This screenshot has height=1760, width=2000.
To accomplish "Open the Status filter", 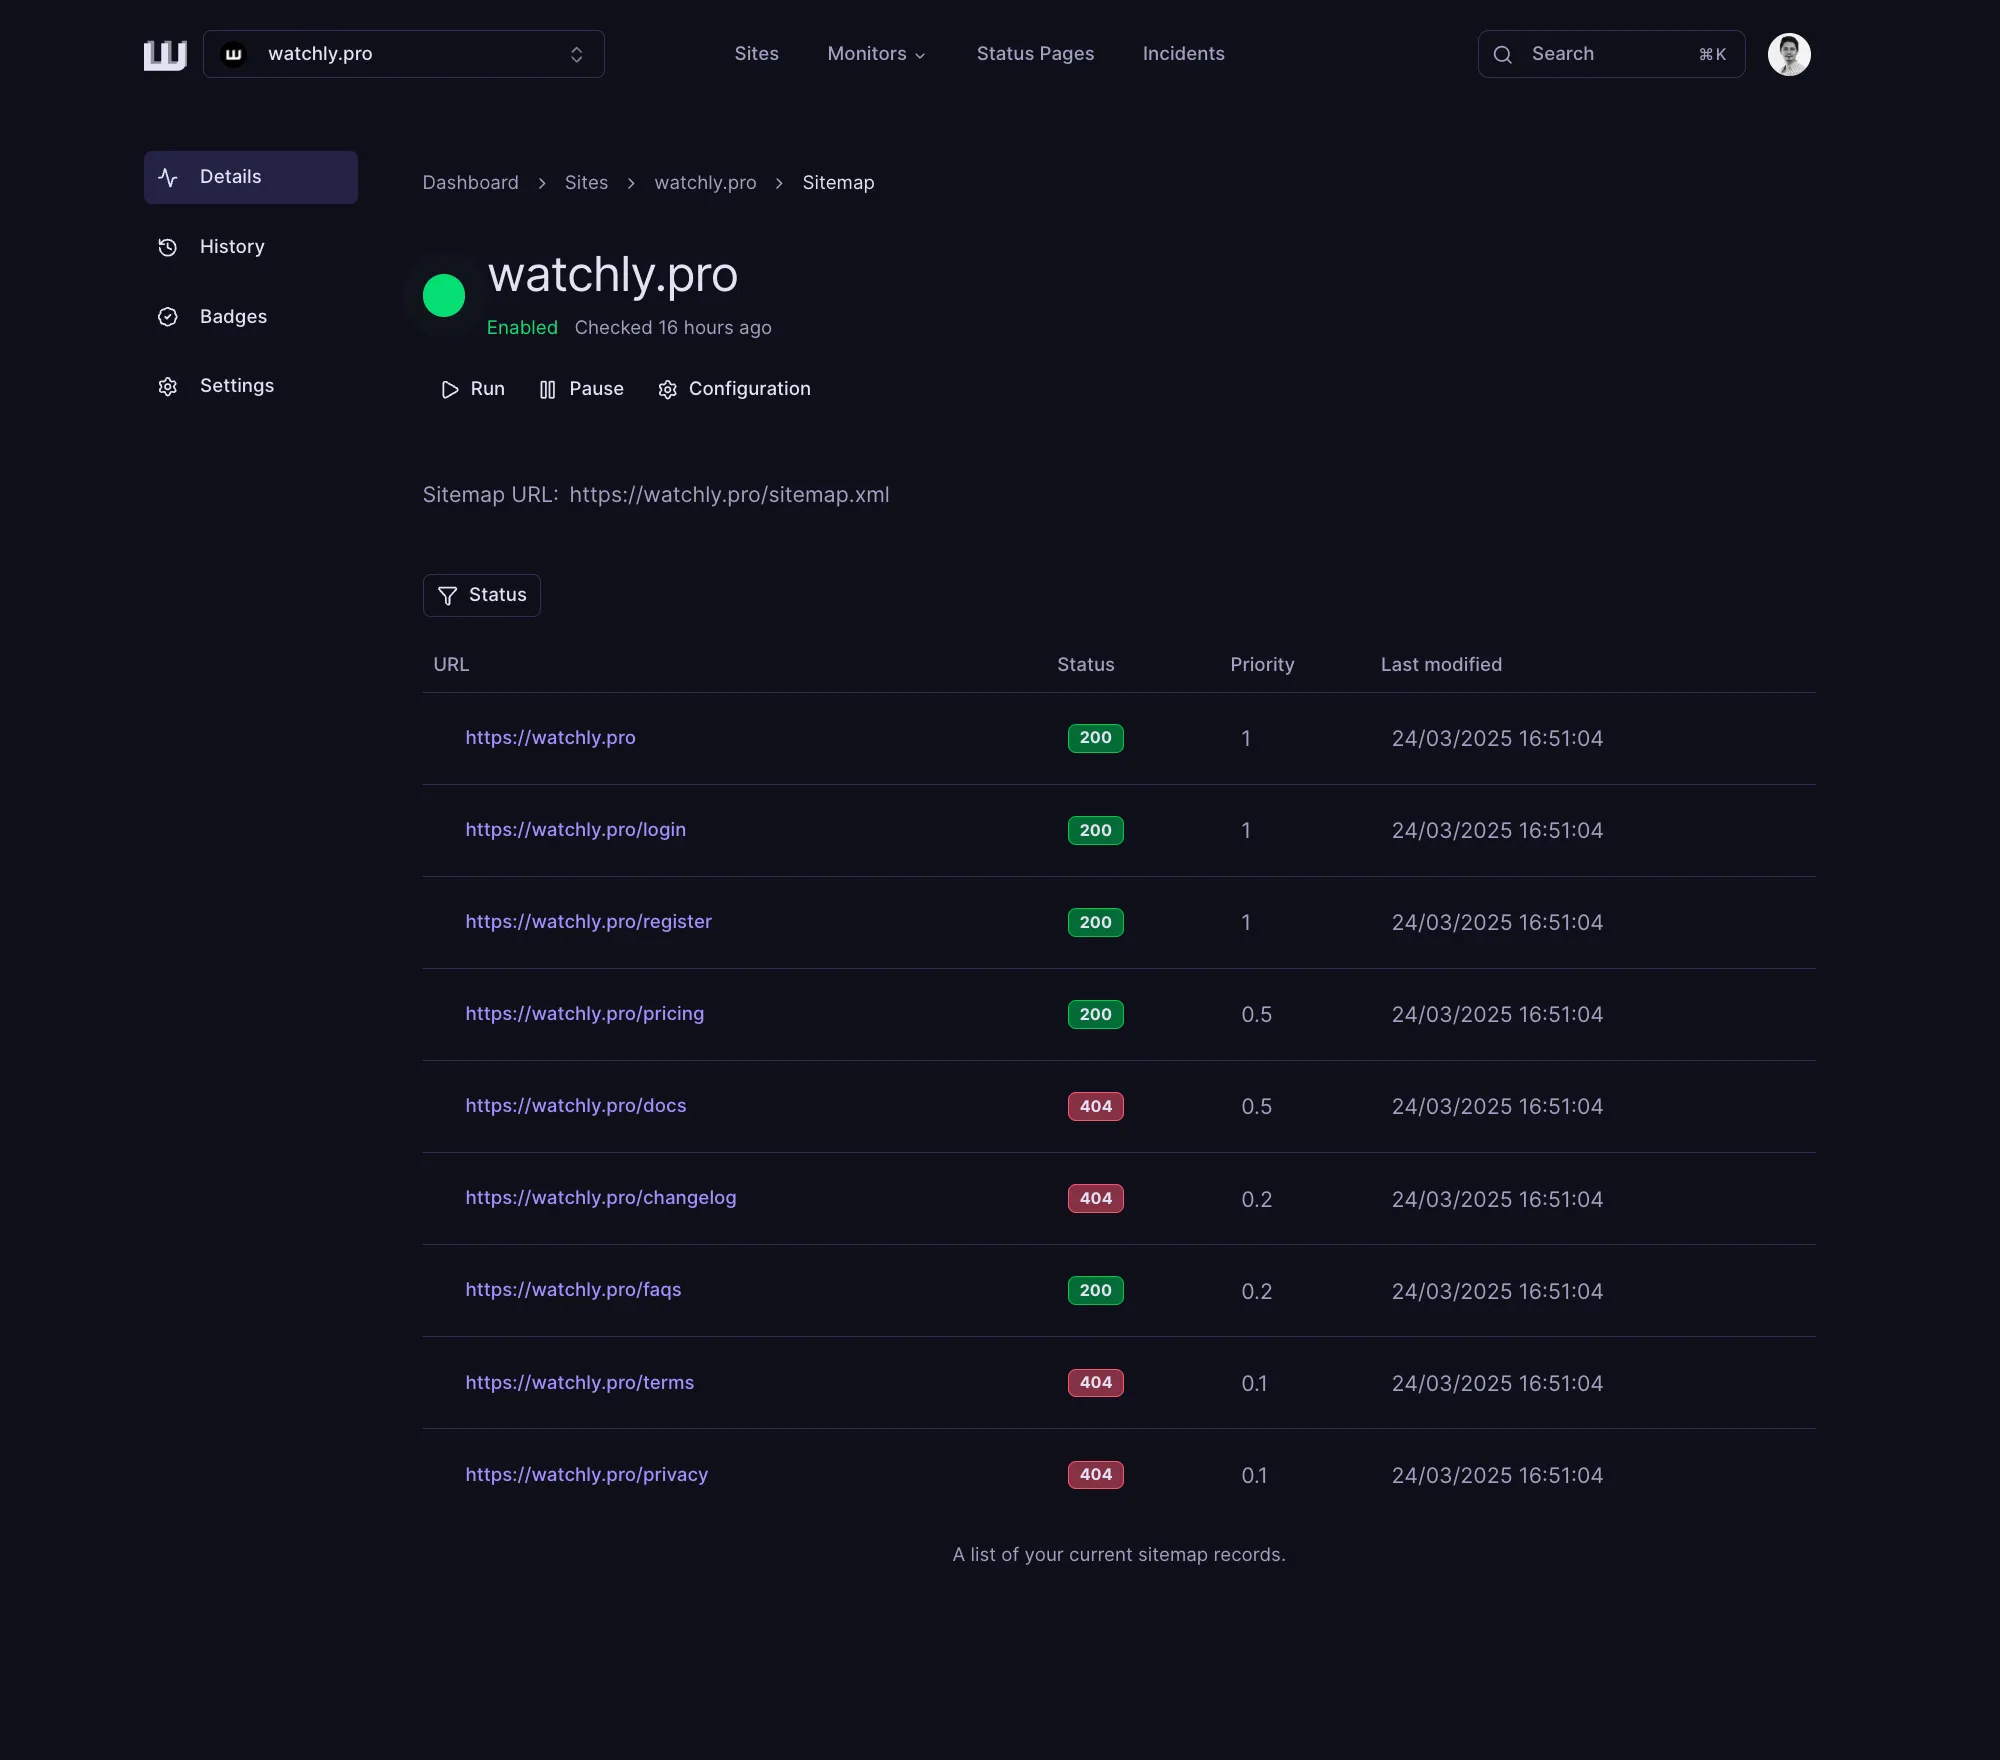I will click(481, 595).
